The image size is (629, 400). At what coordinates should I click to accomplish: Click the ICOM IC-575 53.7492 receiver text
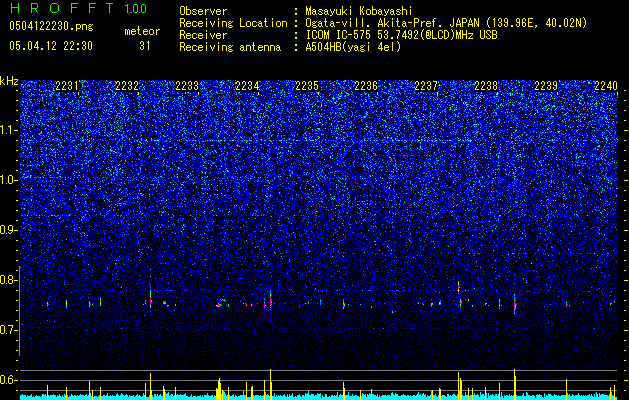point(401,35)
